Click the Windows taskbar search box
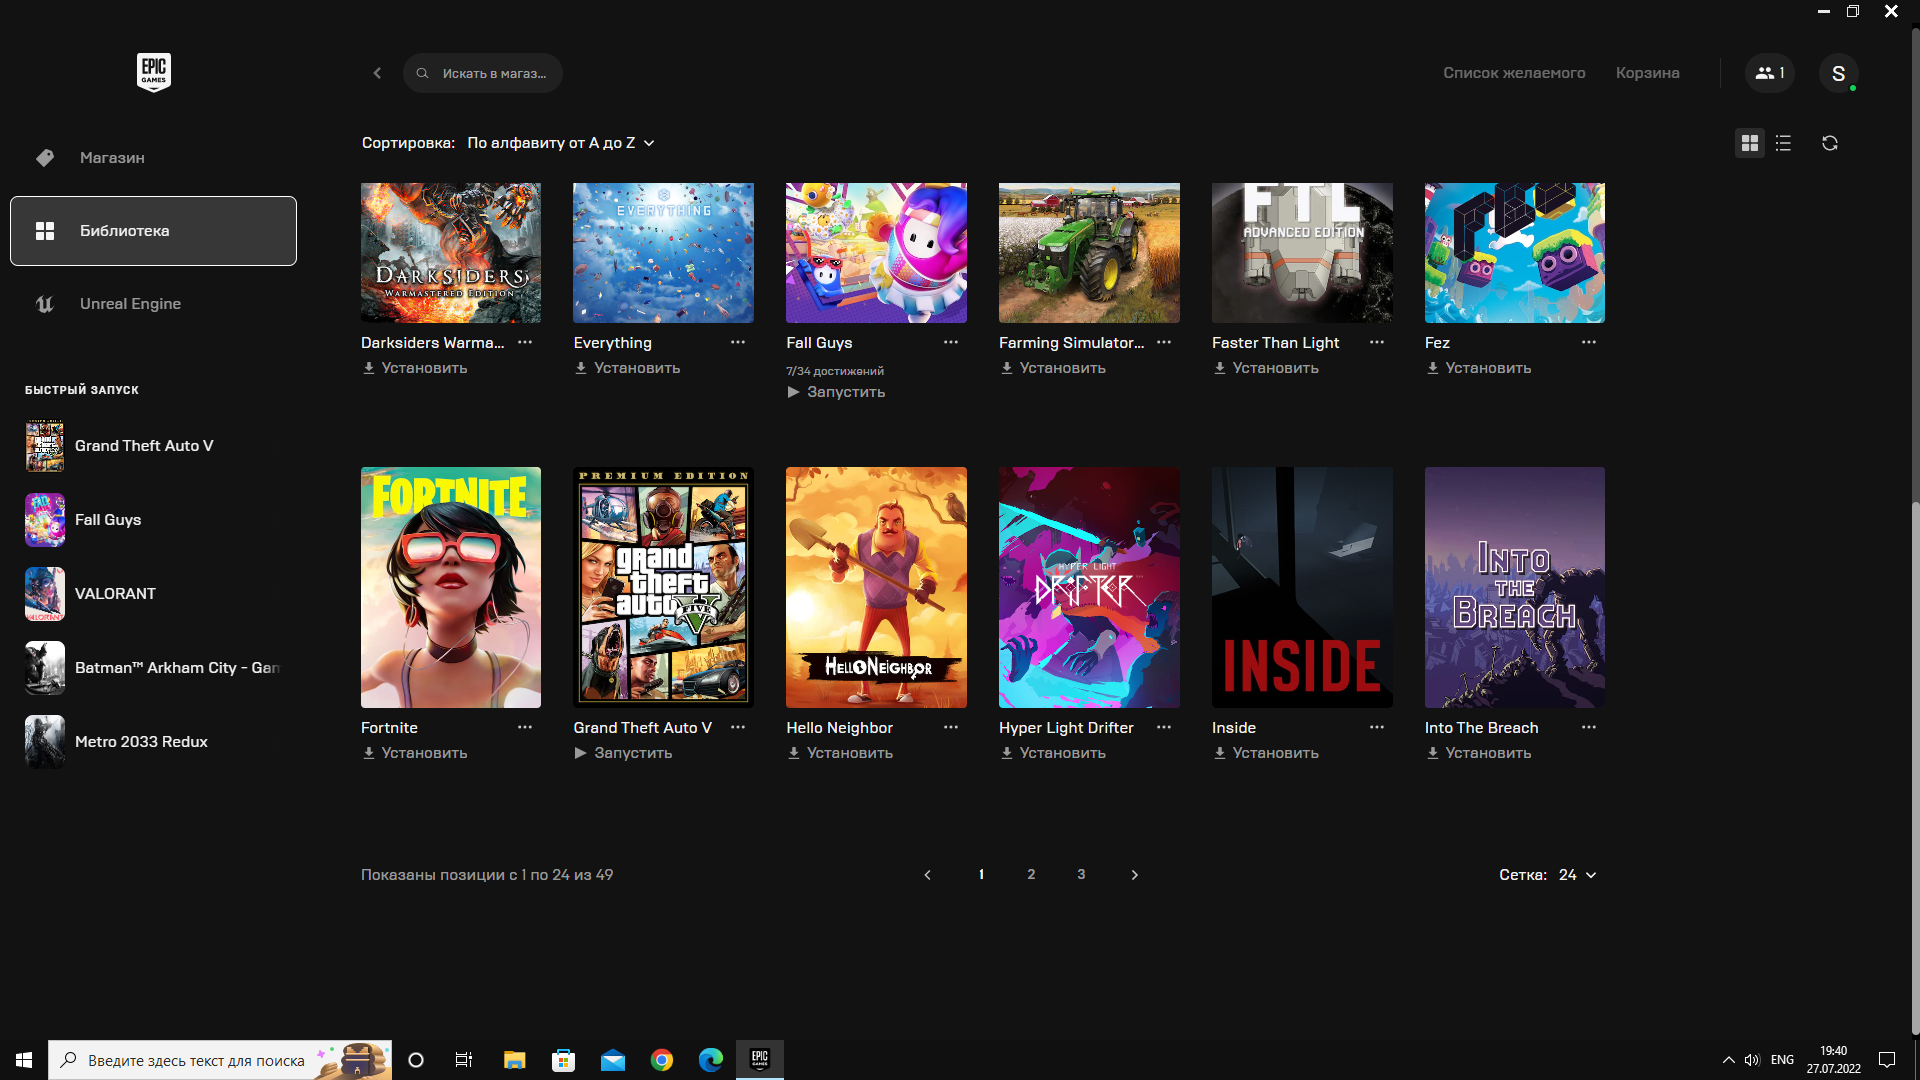This screenshot has height=1080, width=1920. pyautogui.click(x=220, y=1060)
